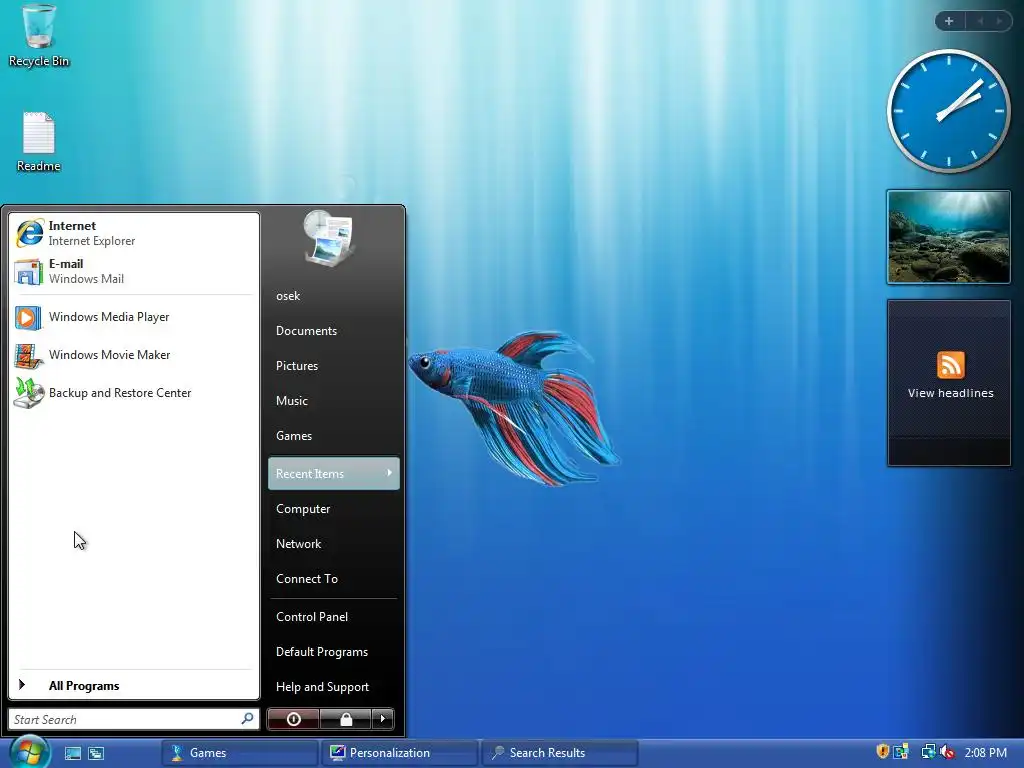Click the search magnifier icon
The height and width of the screenshot is (768, 1024).
[x=247, y=718]
